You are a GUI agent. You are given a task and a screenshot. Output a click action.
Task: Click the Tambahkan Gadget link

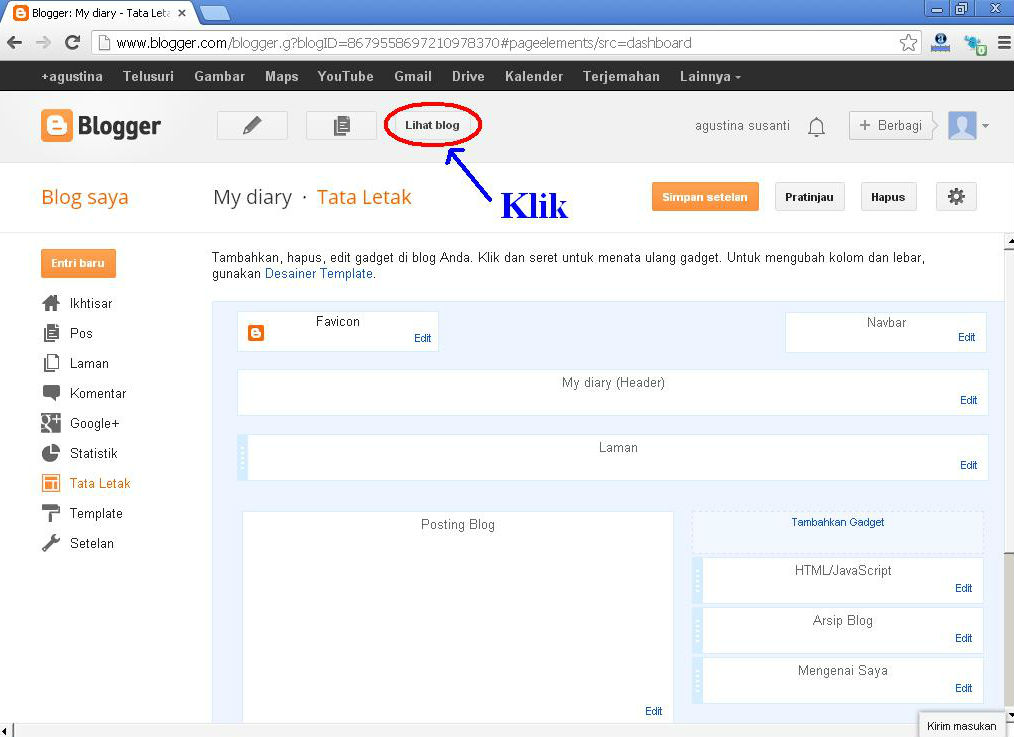coord(837,522)
